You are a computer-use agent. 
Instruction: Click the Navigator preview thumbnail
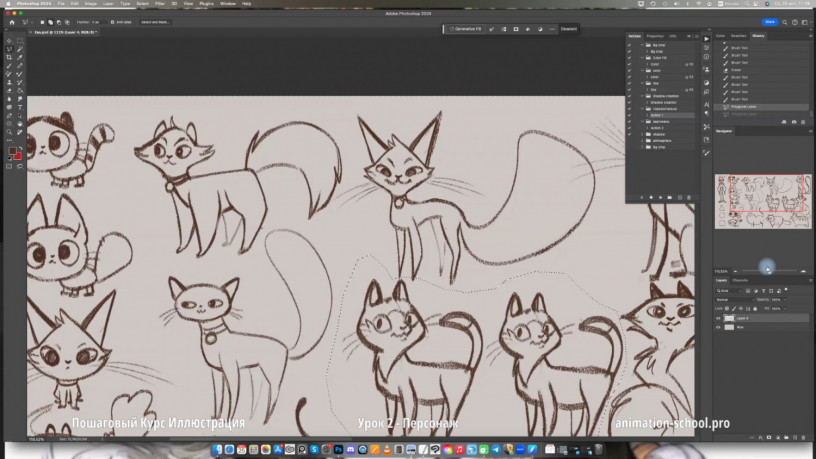coord(761,199)
